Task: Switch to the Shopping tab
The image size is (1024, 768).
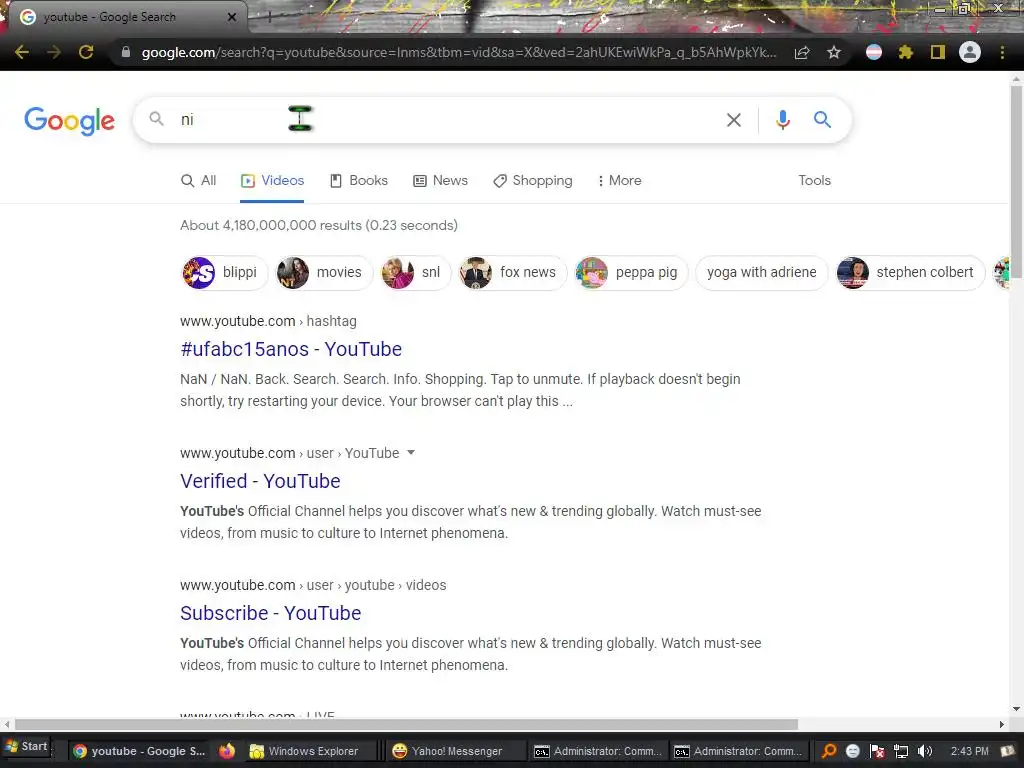Action: (x=533, y=181)
